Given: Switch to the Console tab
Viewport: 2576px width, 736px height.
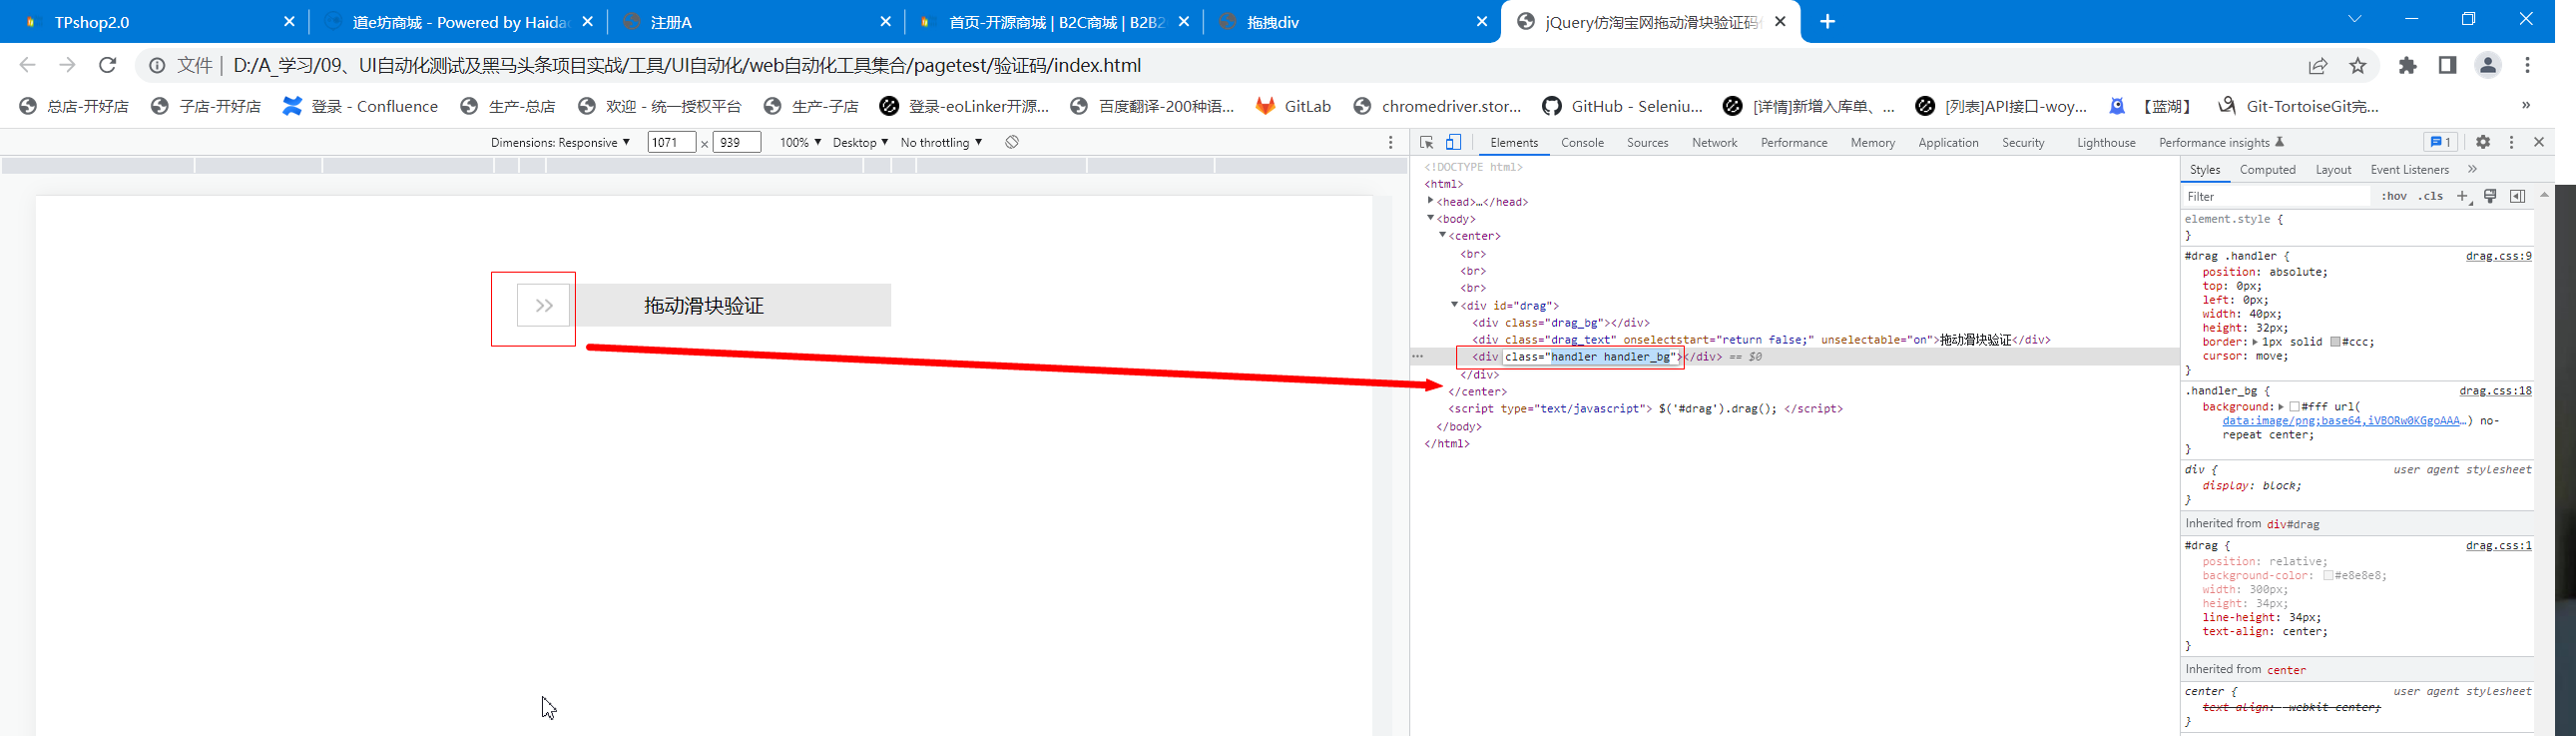Looking at the screenshot, I should pos(1582,142).
